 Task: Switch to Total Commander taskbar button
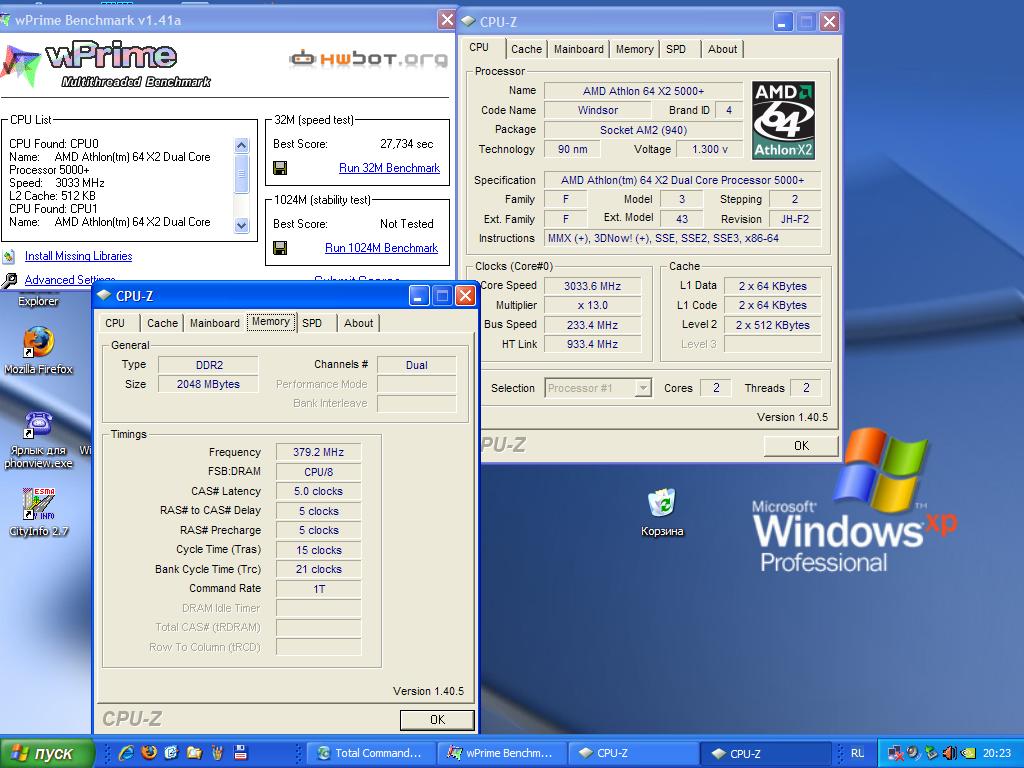[x=371, y=753]
